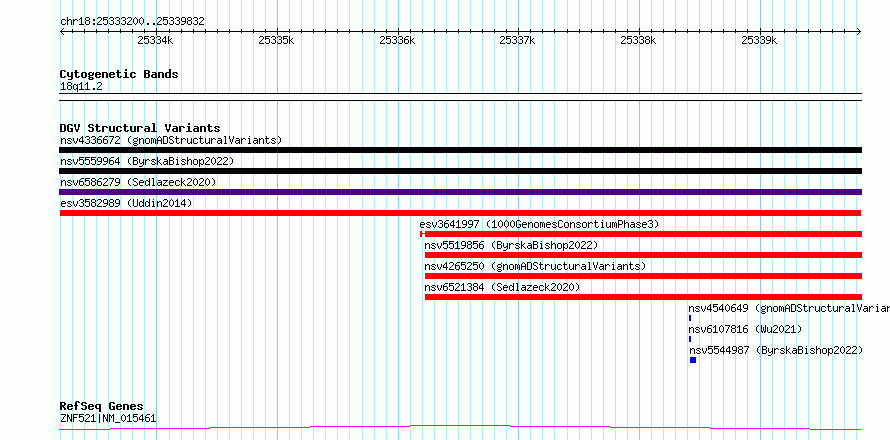This screenshot has width=890, height=440.
Task: Click the red bar below nsv4265250
Action: point(643,276)
